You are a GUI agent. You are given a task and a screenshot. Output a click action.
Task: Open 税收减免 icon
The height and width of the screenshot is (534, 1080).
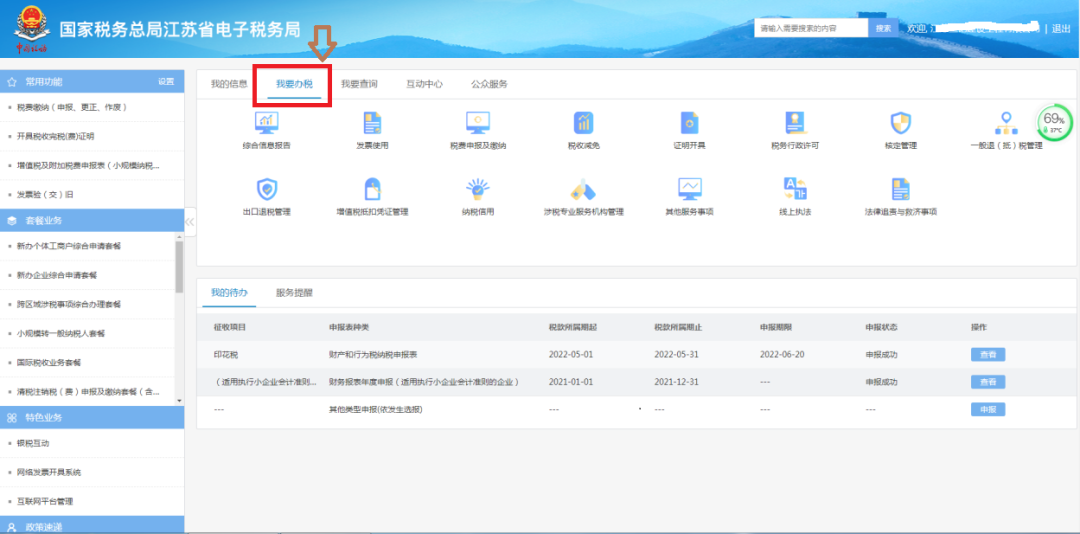click(583, 123)
